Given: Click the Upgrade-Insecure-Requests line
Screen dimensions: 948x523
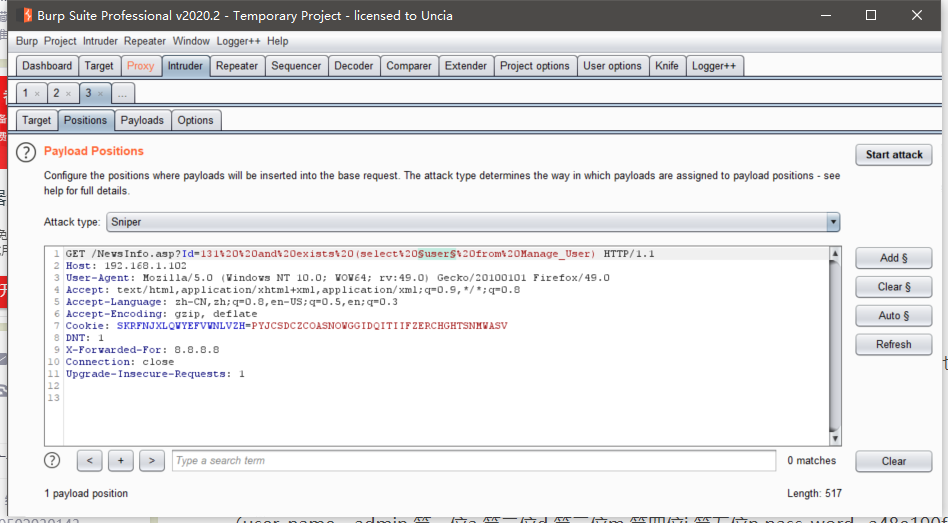Looking at the screenshot, I should point(155,374).
